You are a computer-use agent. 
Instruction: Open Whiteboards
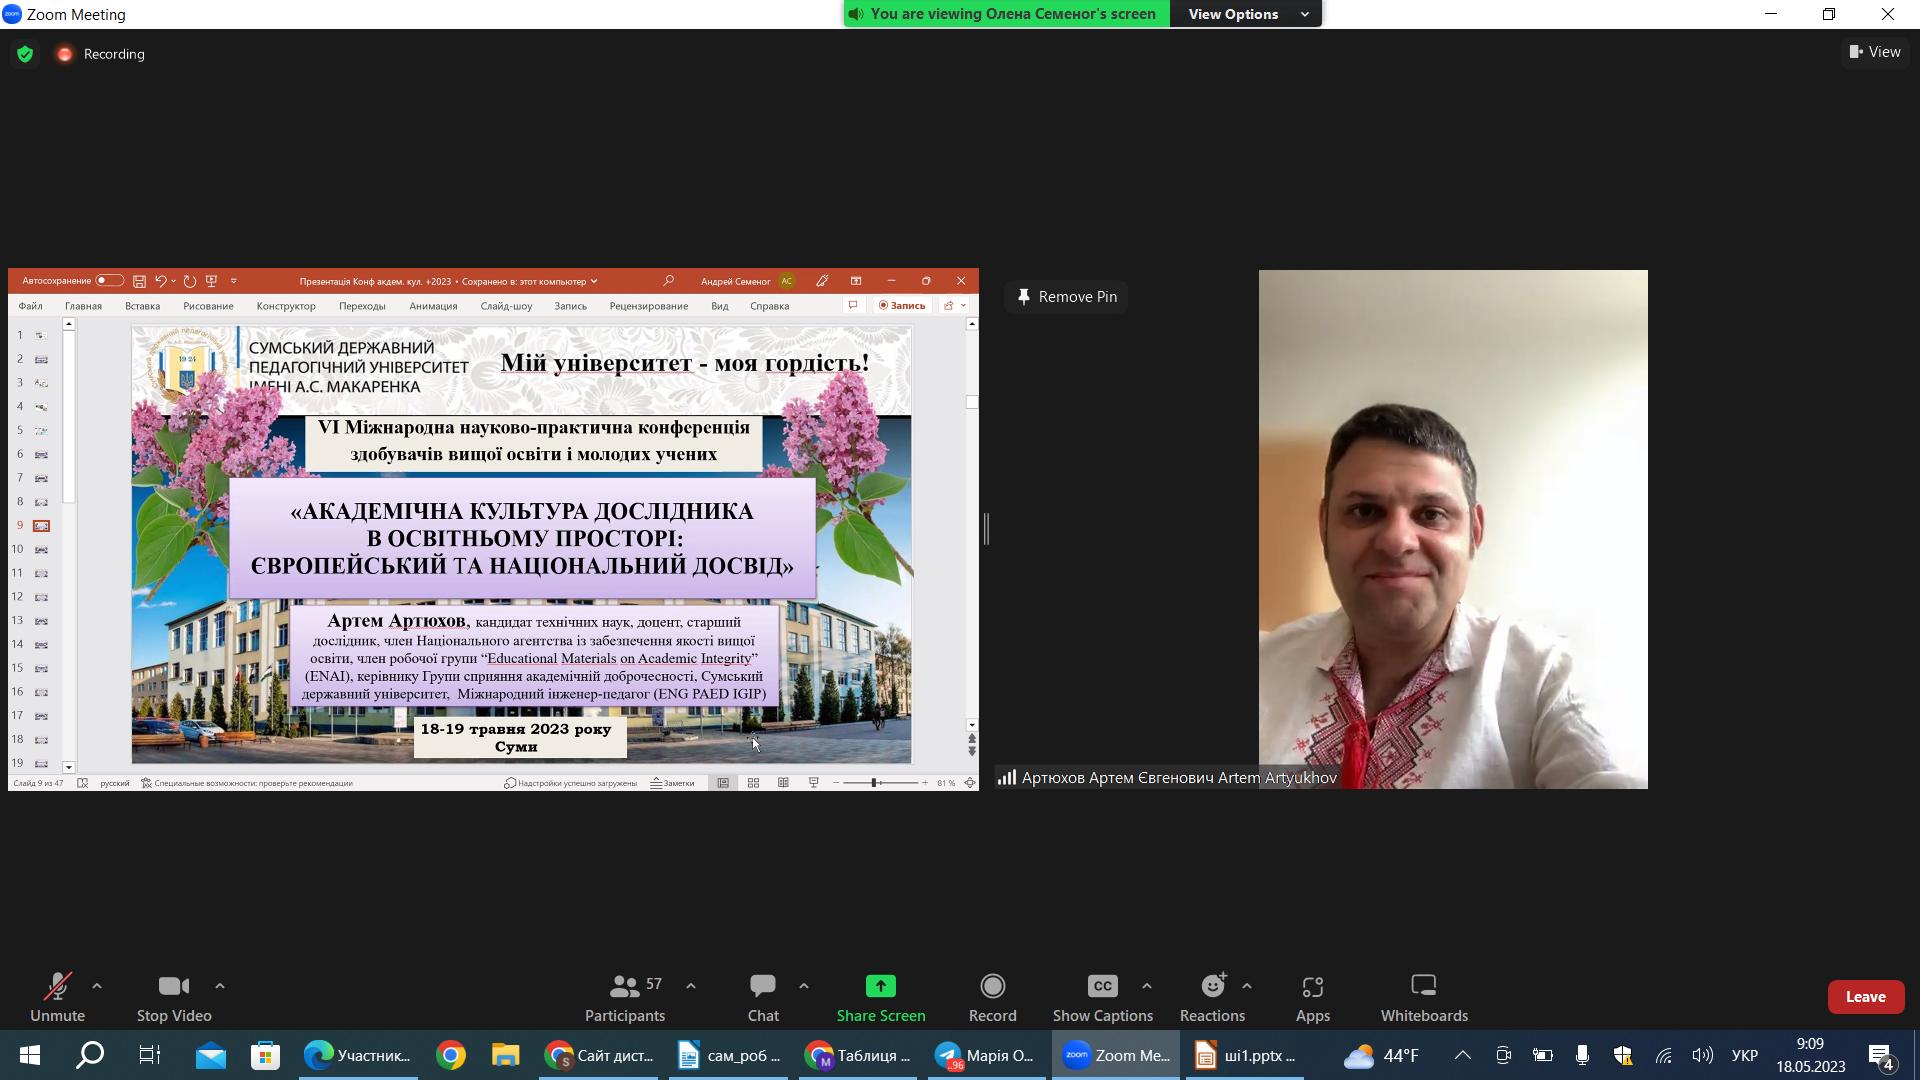pyautogui.click(x=1423, y=987)
